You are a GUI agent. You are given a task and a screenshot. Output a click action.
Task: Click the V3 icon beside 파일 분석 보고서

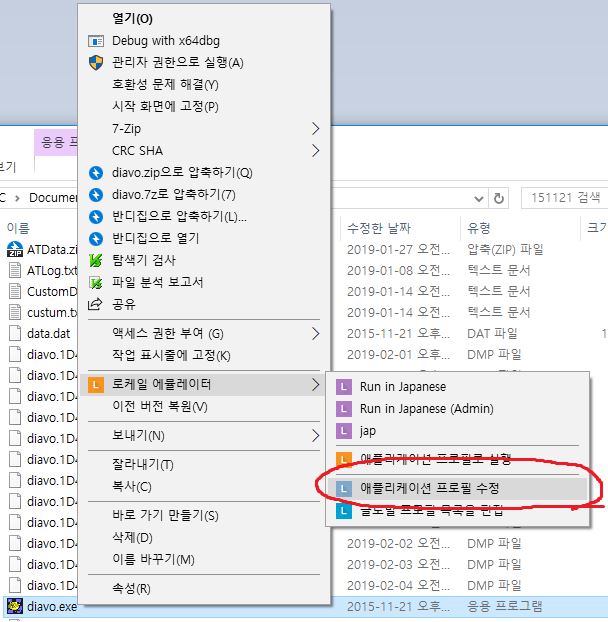coord(96,282)
